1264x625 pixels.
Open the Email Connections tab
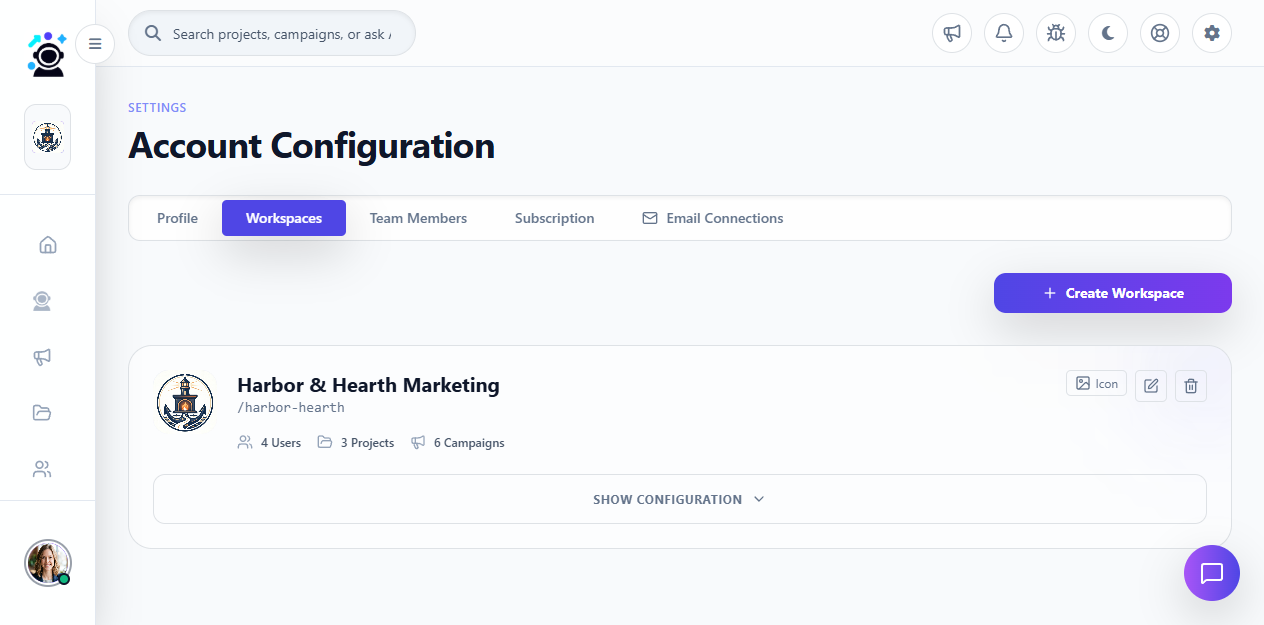click(x=713, y=218)
